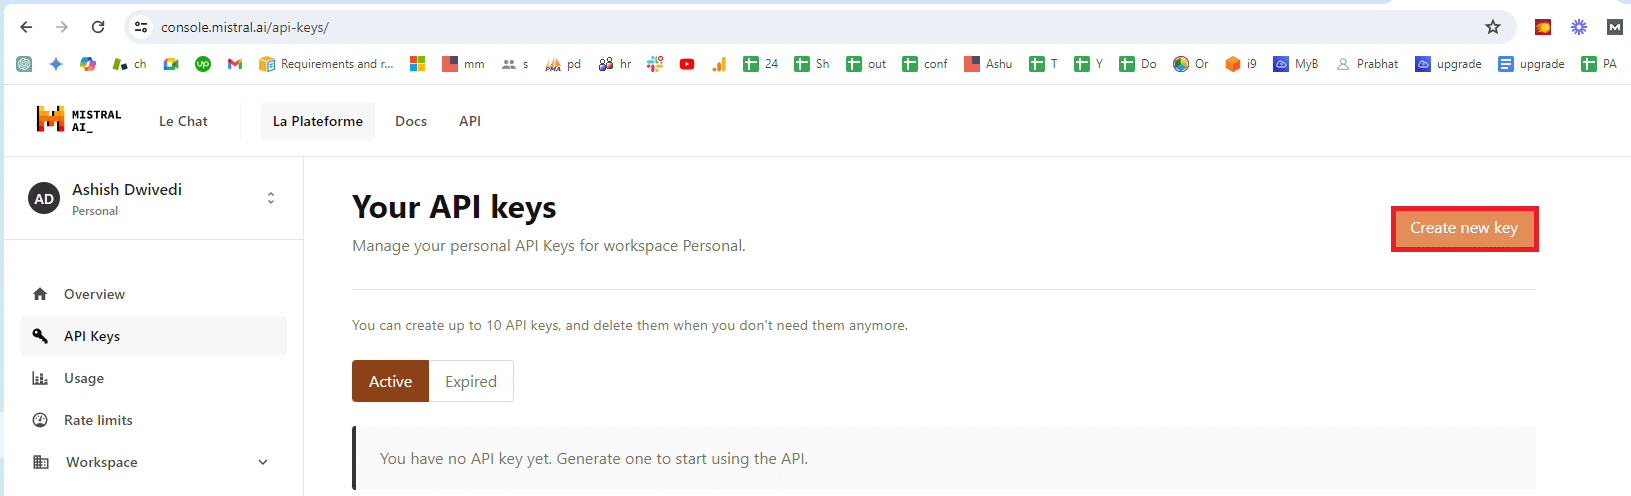Open the Ashish Dwivedi workspace switcher
The width and height of the screenshot is (1631, 496).
click(x=154, y=199)
